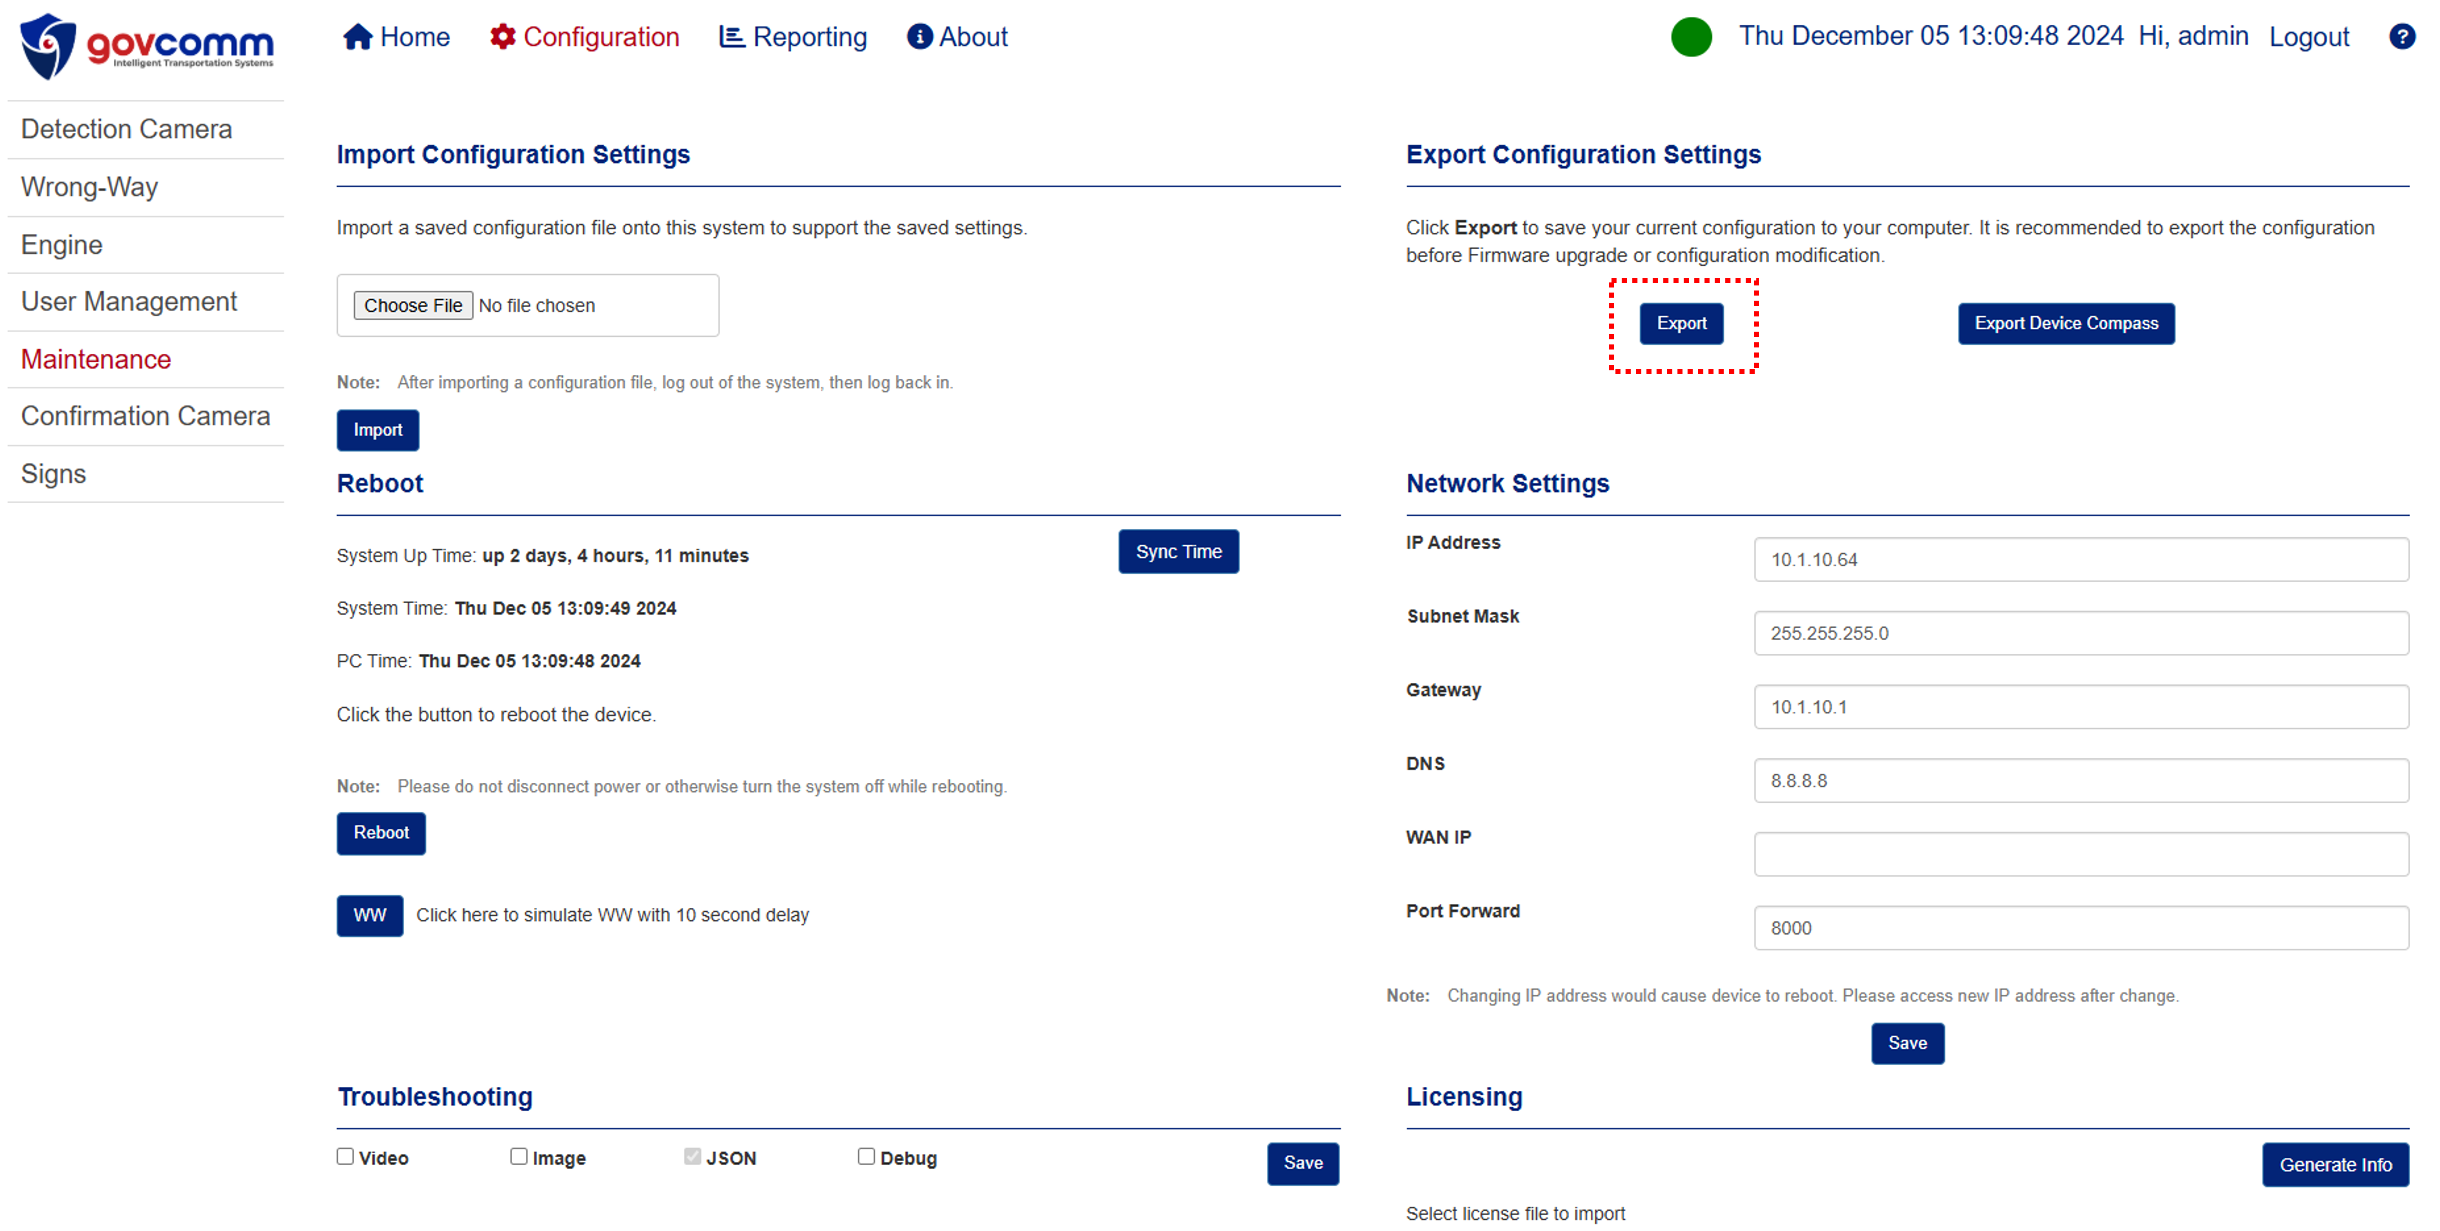Toggle the Debug checkbox
2440x1231 pixels.
pos(866,1156)
